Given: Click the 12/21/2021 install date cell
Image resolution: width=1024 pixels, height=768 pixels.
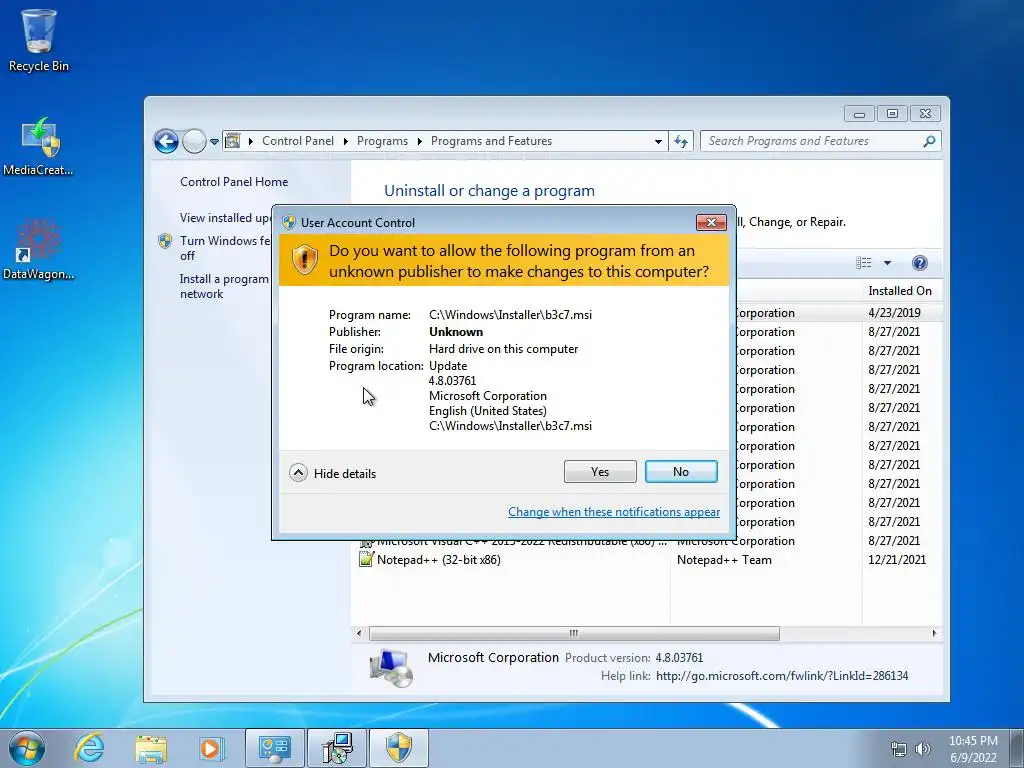Looking at the screenshot, I should point(897,560).
